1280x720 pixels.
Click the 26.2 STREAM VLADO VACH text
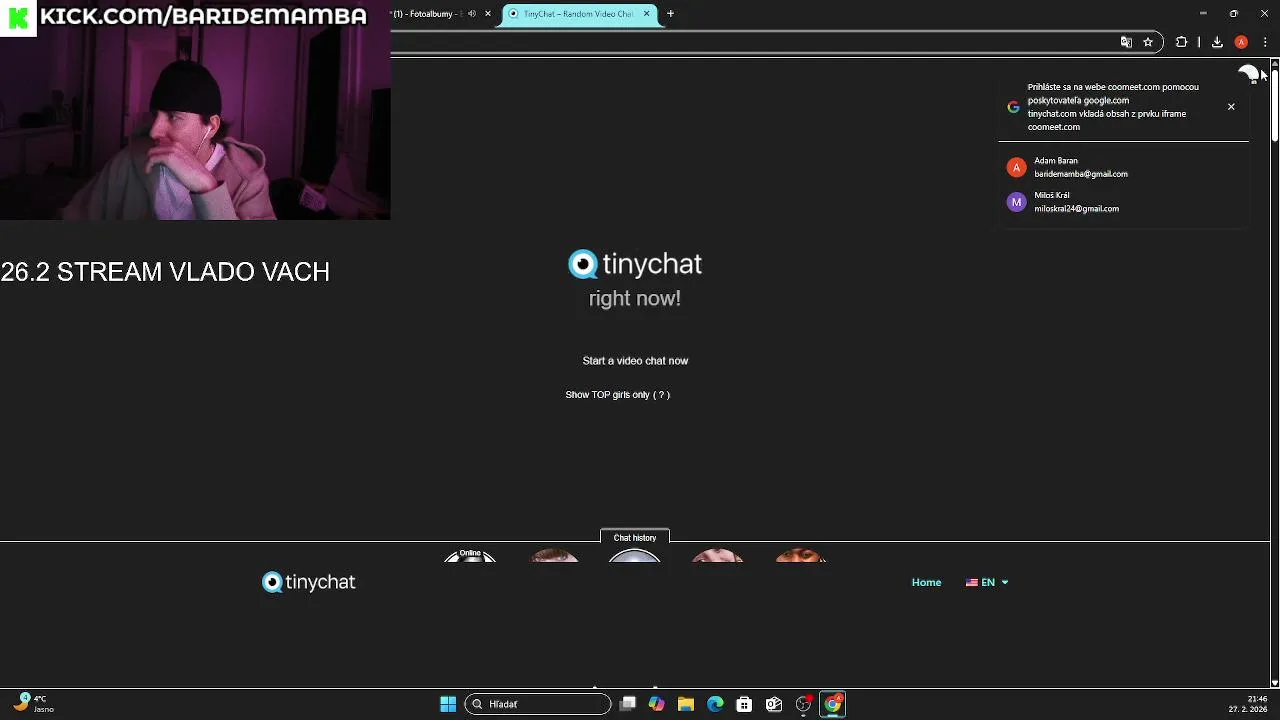click(x=165, y=272)
